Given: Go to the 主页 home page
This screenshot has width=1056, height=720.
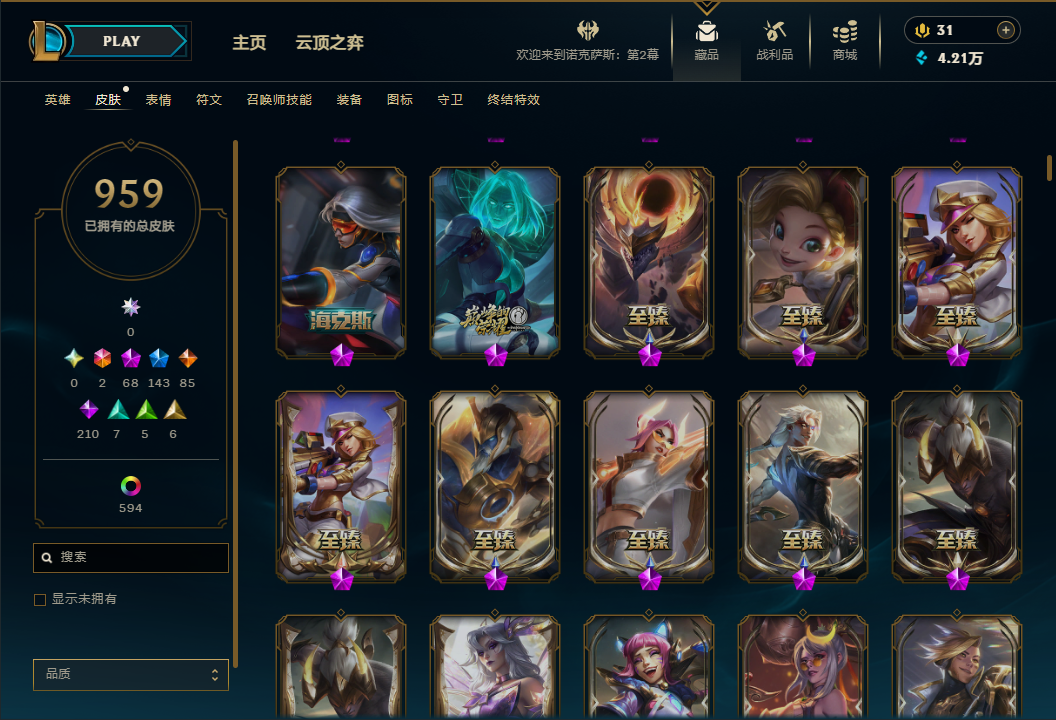Looking at the screenshot, I should click(249, 42).
